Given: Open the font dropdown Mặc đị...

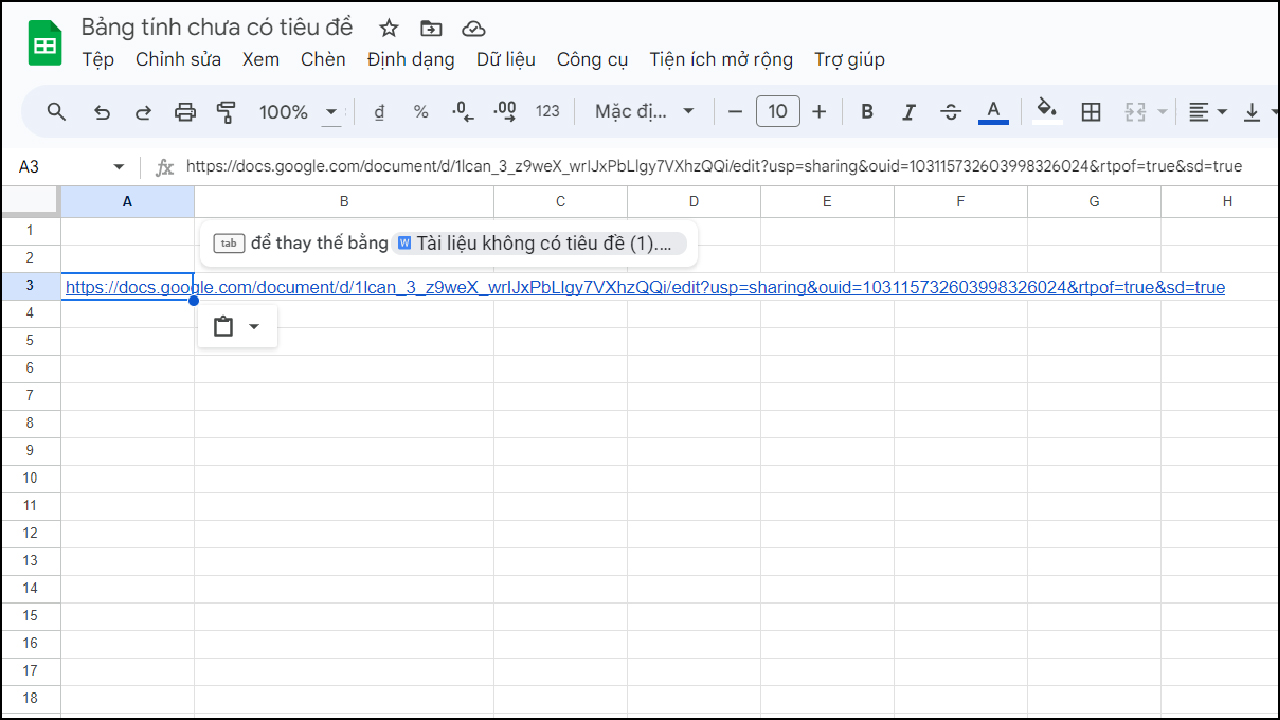Looking at the screenshot, I should 644,111.
